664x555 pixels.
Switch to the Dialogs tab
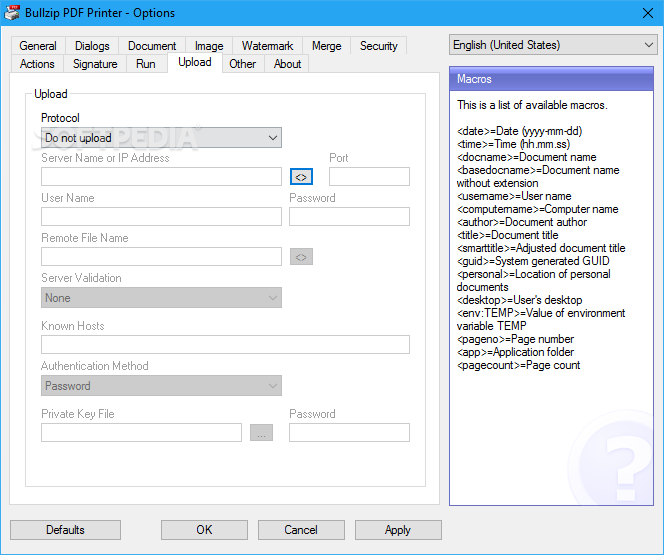[92, 46]
